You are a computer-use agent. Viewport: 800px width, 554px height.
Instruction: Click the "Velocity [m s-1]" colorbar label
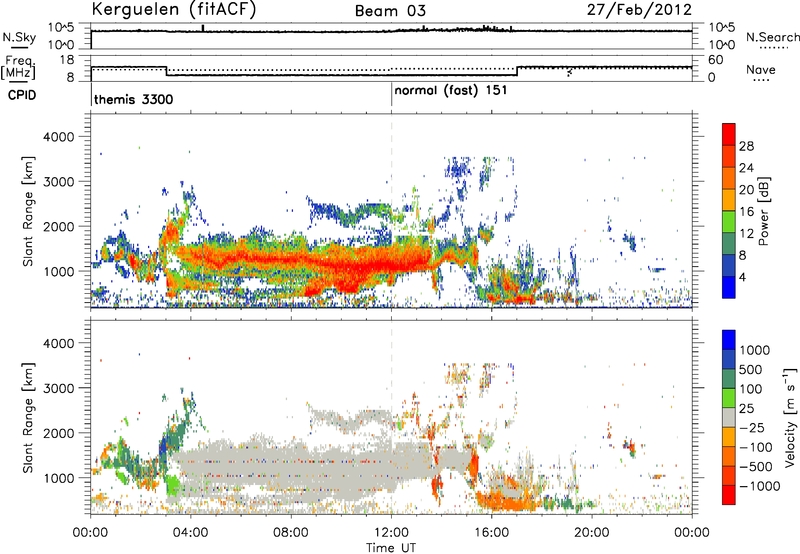pos(790,417)
